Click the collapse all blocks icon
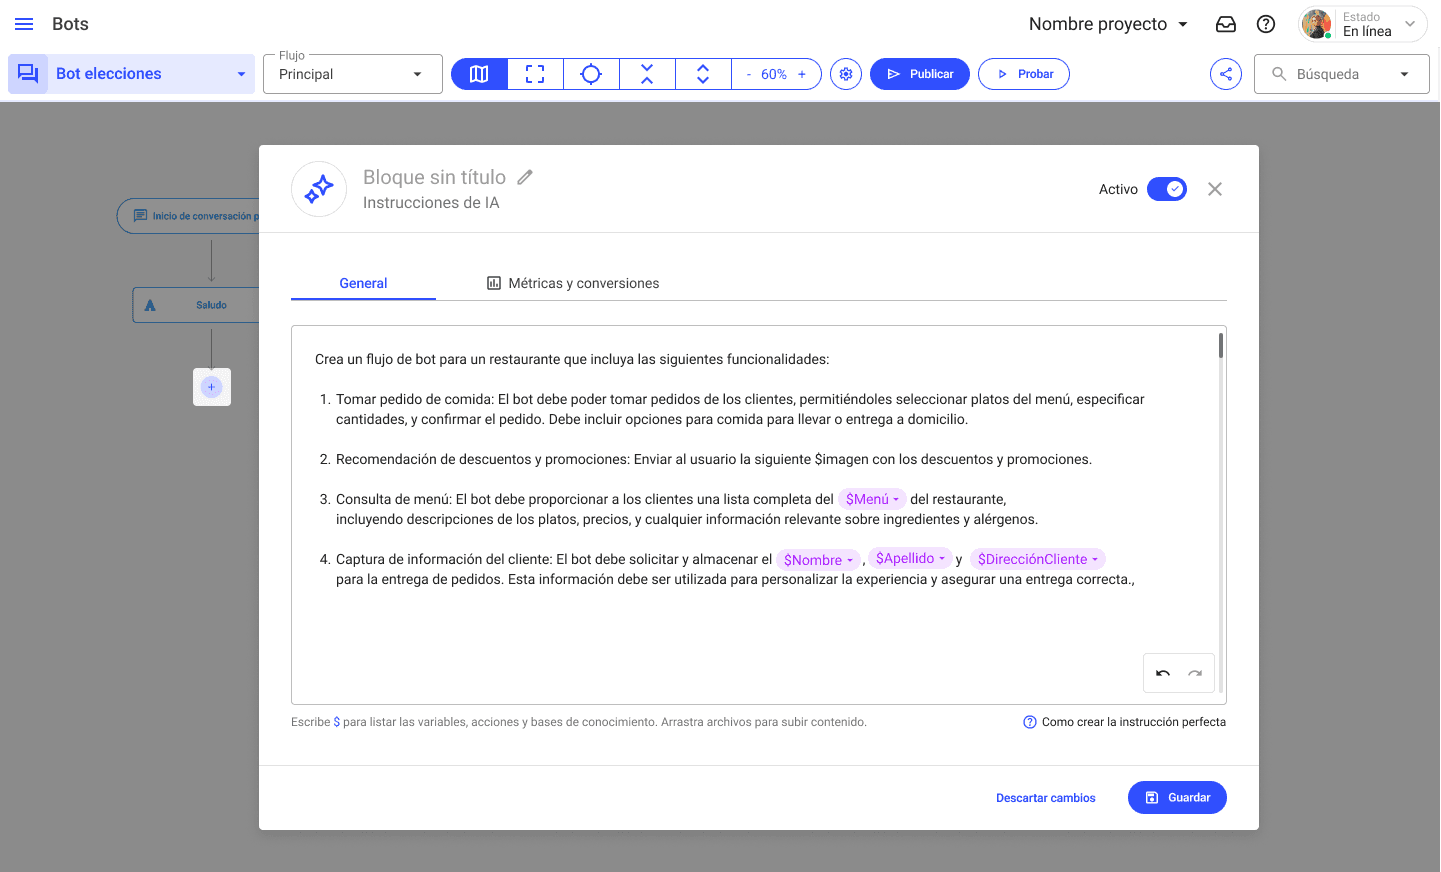This screenshot has height=872, width=1441. coord(647,74)
